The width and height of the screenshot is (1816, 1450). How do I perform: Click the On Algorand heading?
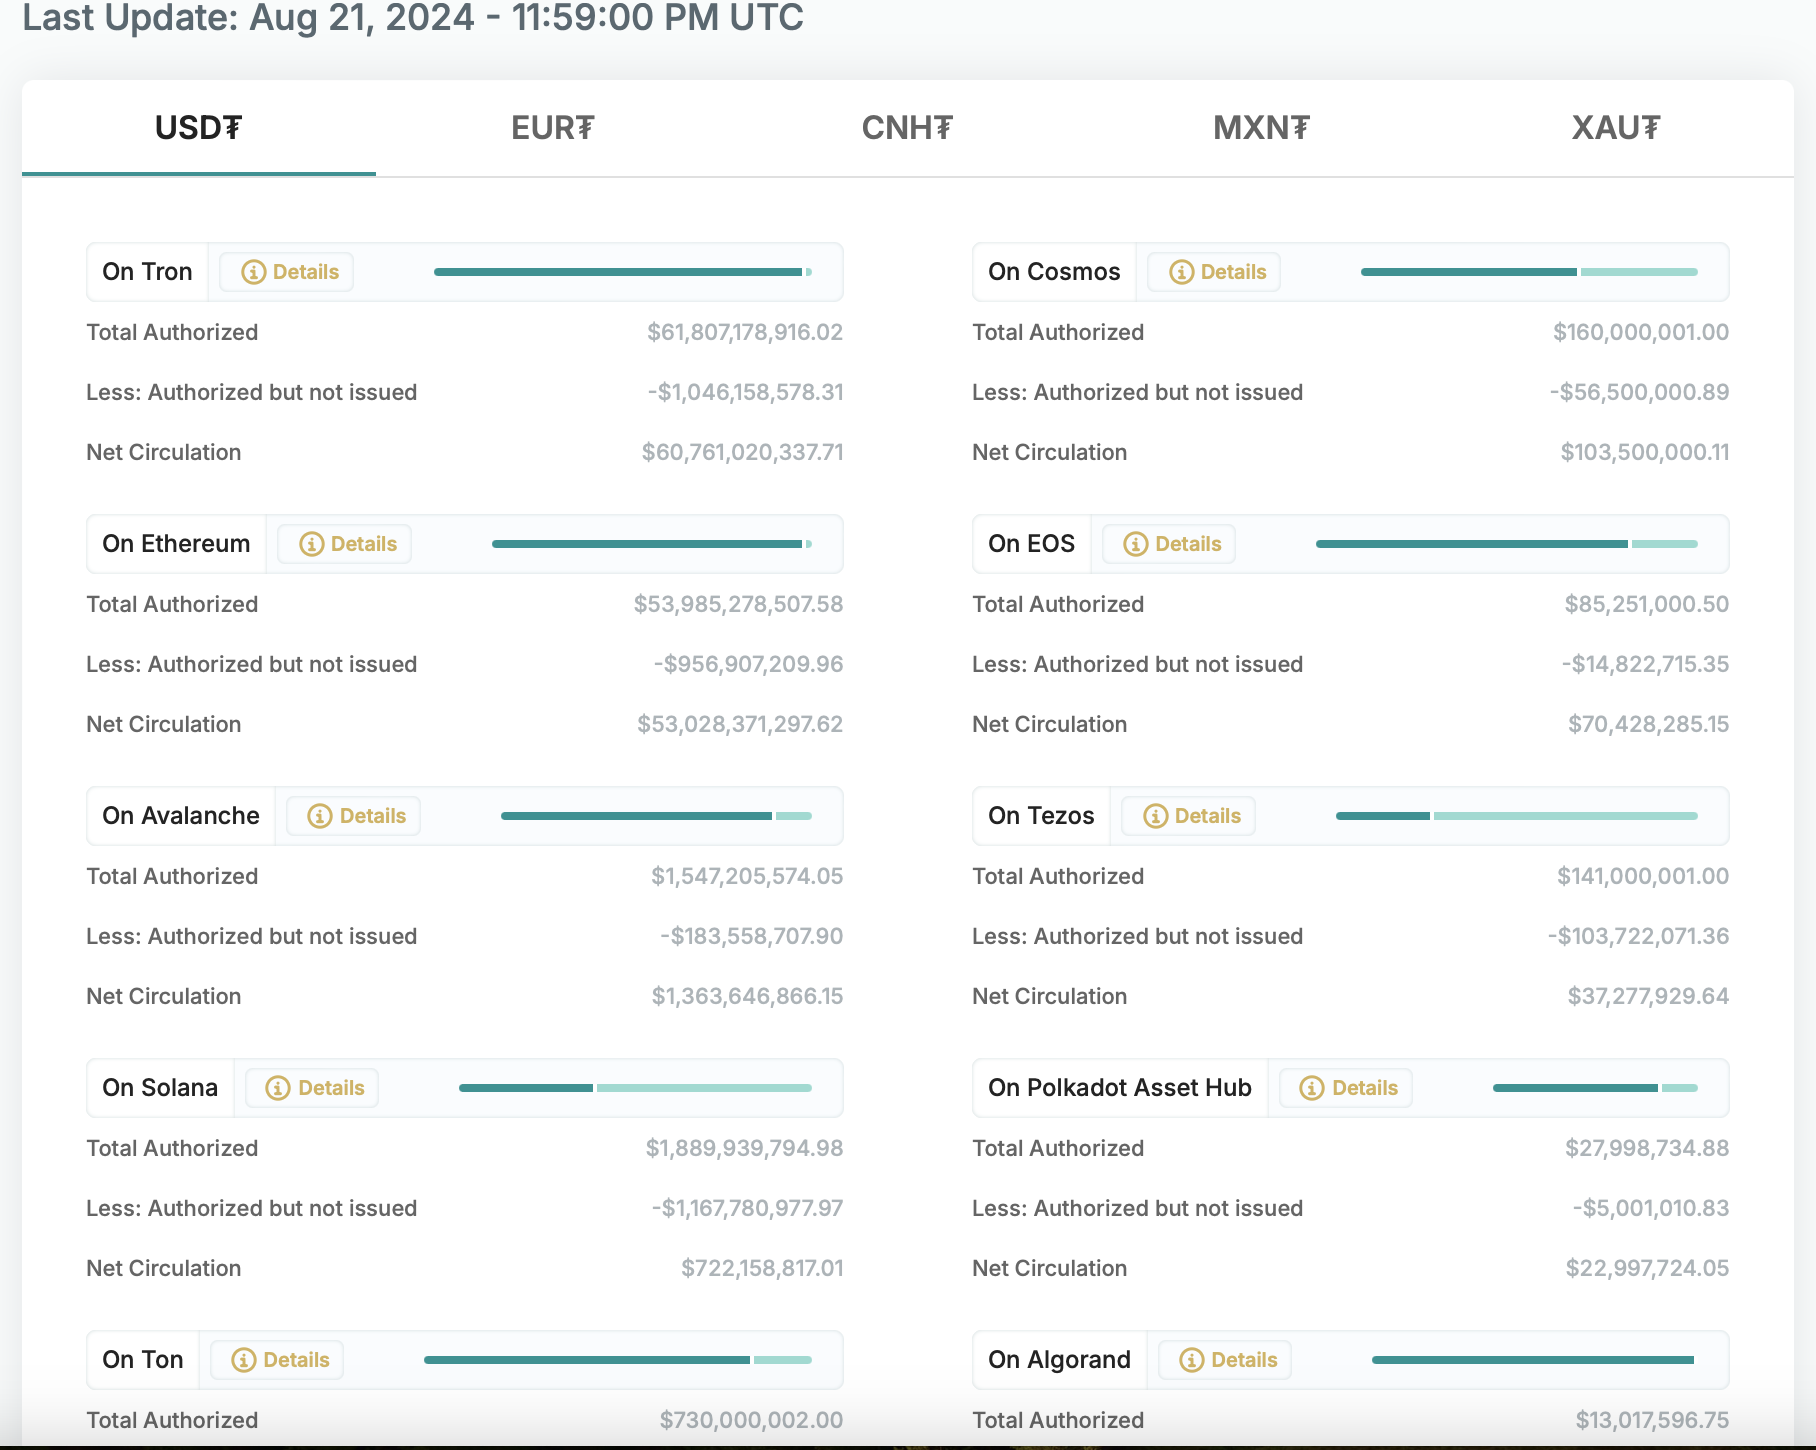tap(1059, 1360)
